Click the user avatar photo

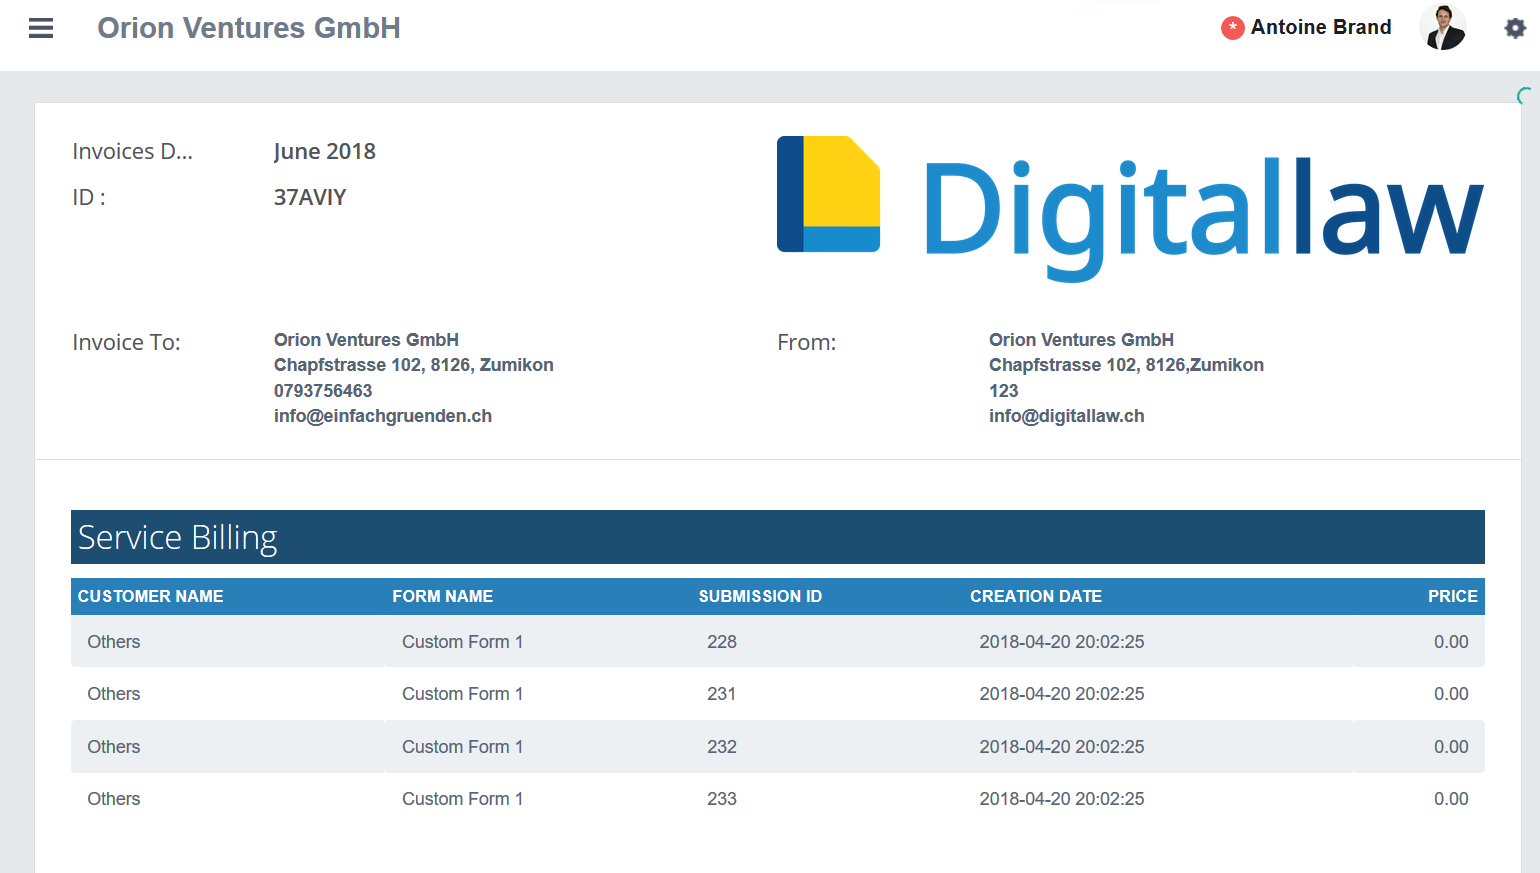point(1442,28)
